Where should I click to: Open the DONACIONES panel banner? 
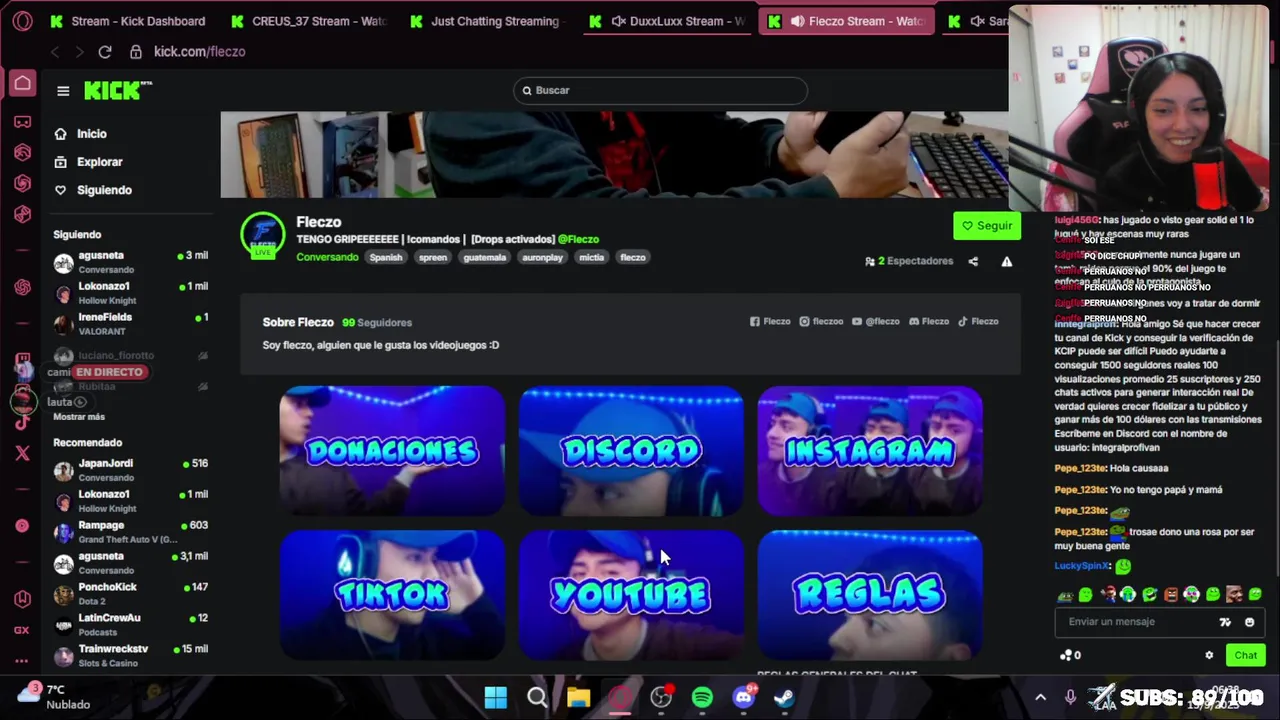click(392, 451)
